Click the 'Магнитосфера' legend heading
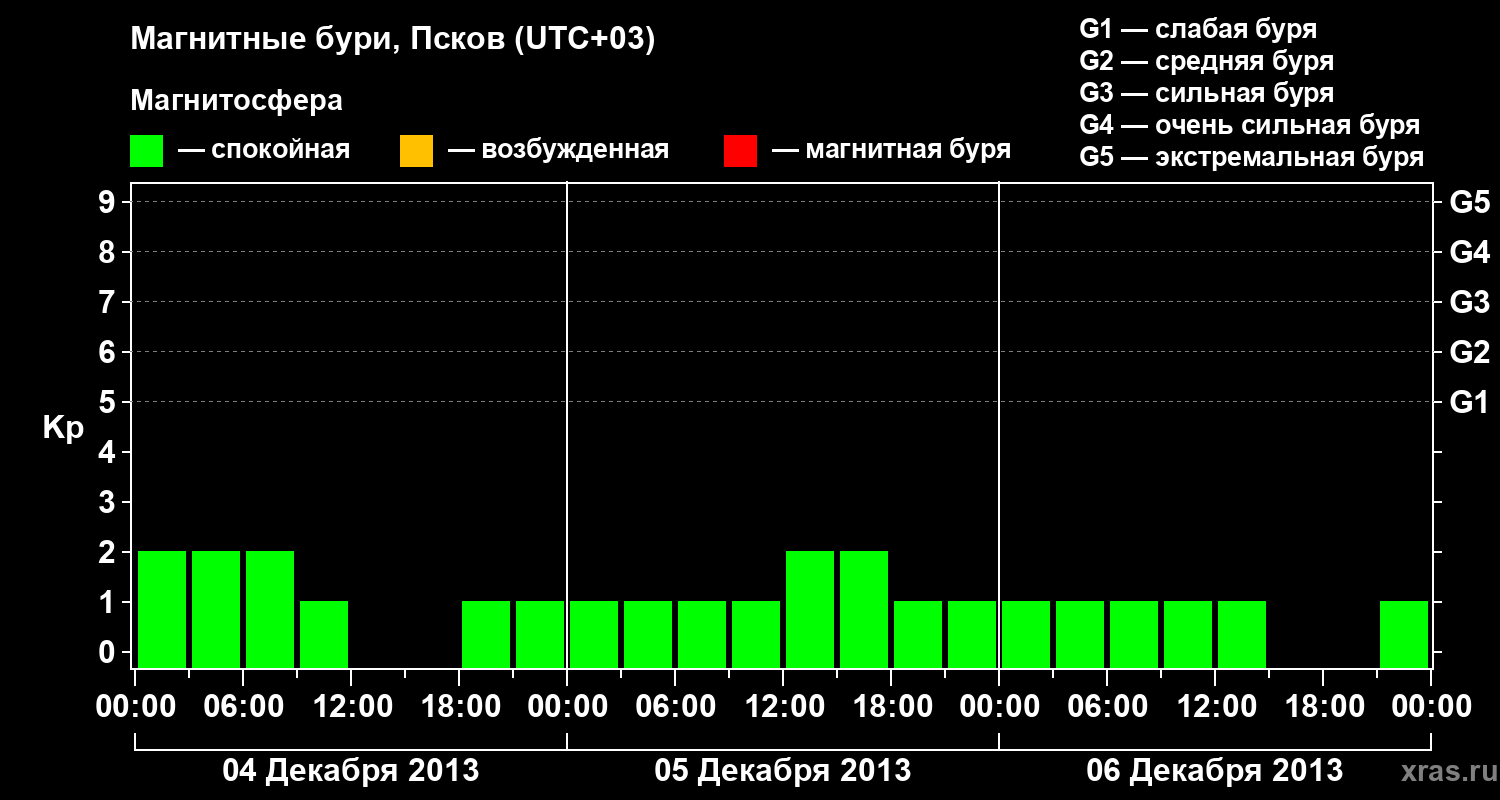1500x800 pixels. click(237, 101)
